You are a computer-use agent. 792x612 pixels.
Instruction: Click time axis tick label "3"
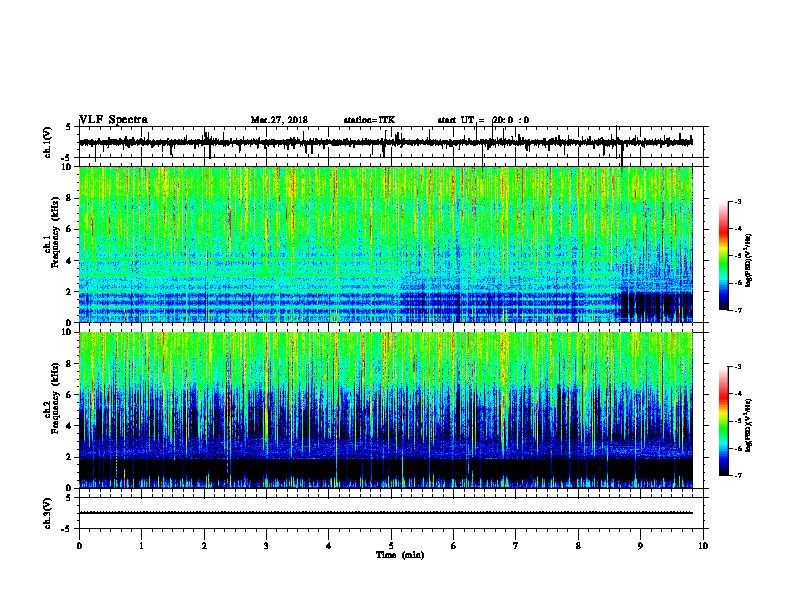266,546
